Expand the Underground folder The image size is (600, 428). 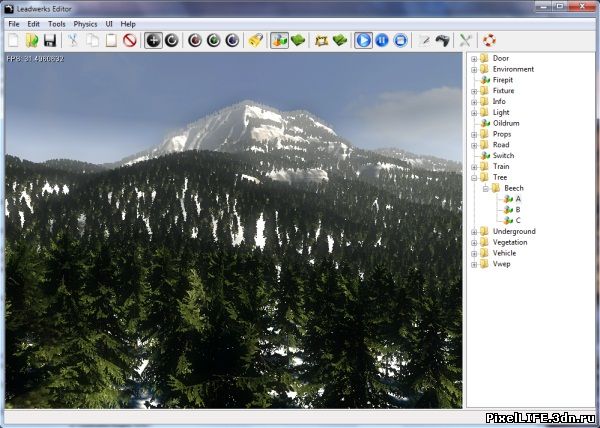pyautogui.click(x=474, y=232)
